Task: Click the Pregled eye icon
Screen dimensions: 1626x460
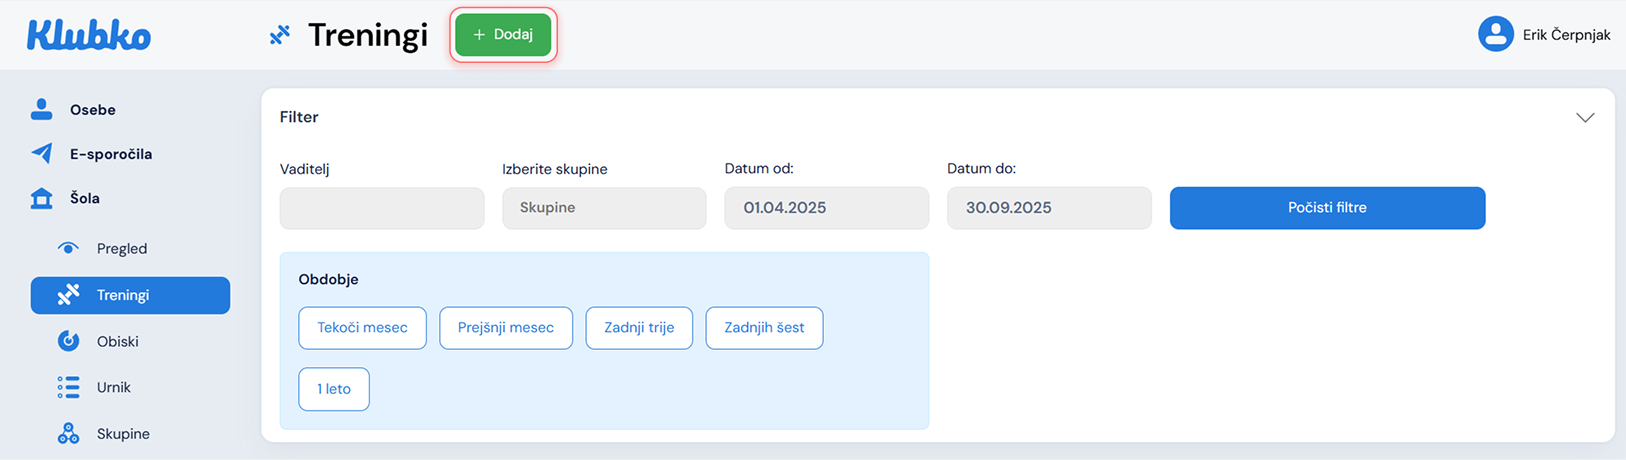Action: click(68, 248)
